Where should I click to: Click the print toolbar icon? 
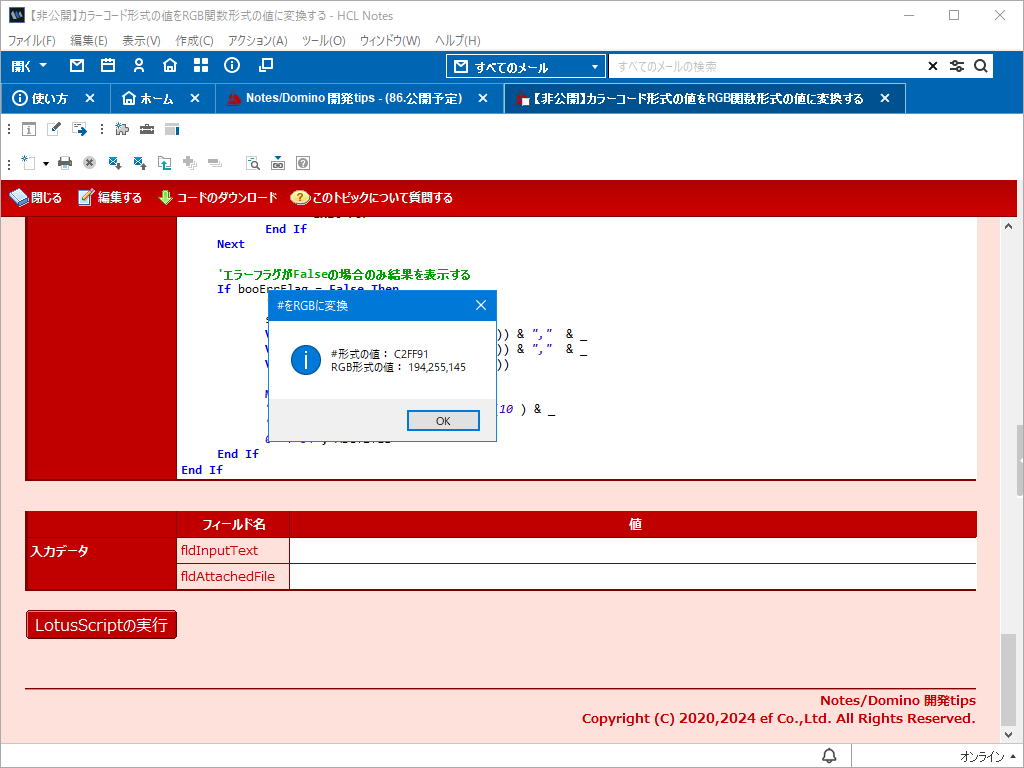(65, 162)
